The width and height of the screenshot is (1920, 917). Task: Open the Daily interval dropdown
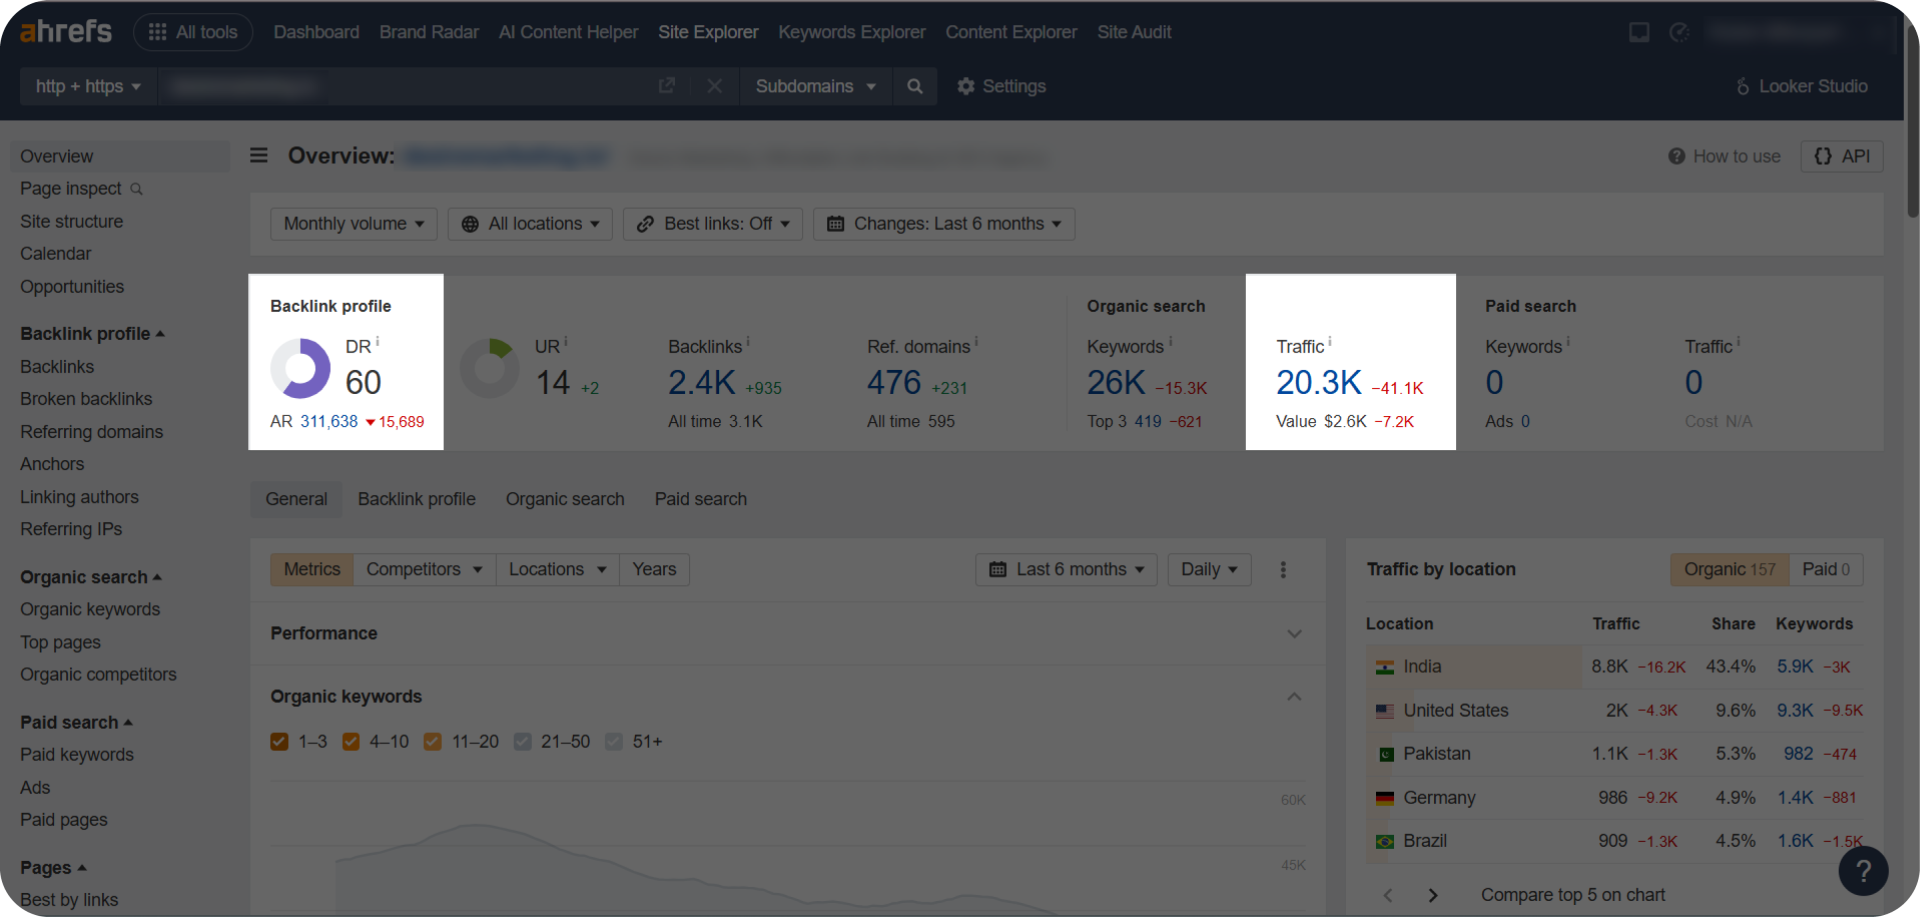[x=1209, y=569]
